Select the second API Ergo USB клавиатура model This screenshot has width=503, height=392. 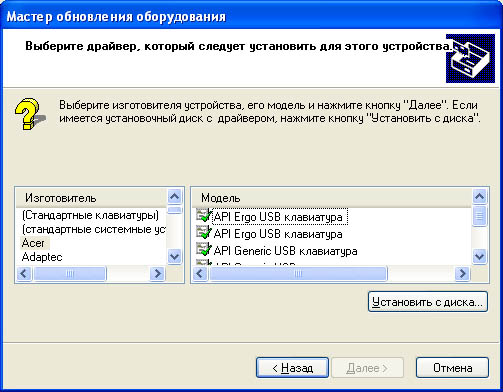tap(278, 234)
